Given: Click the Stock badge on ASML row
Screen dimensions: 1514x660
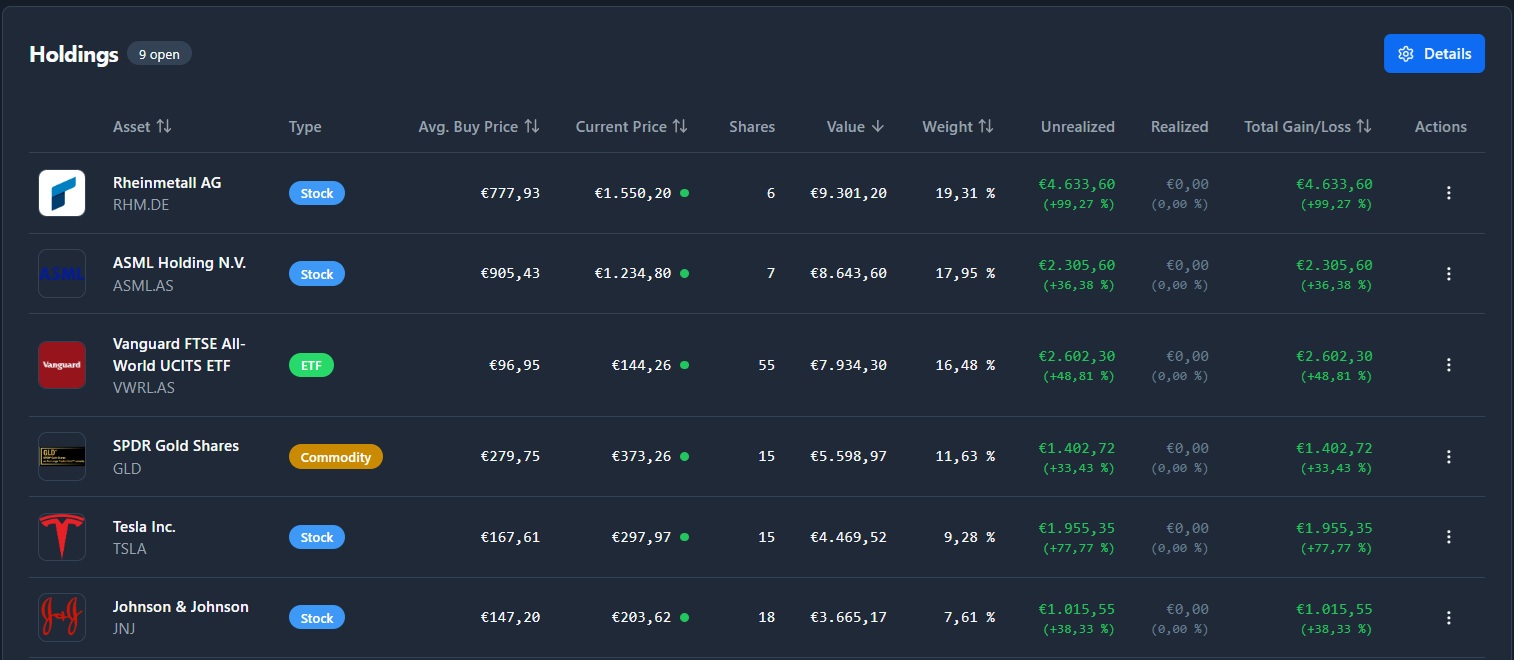Looking at the screenshot, I should click(x=317, y=273).
